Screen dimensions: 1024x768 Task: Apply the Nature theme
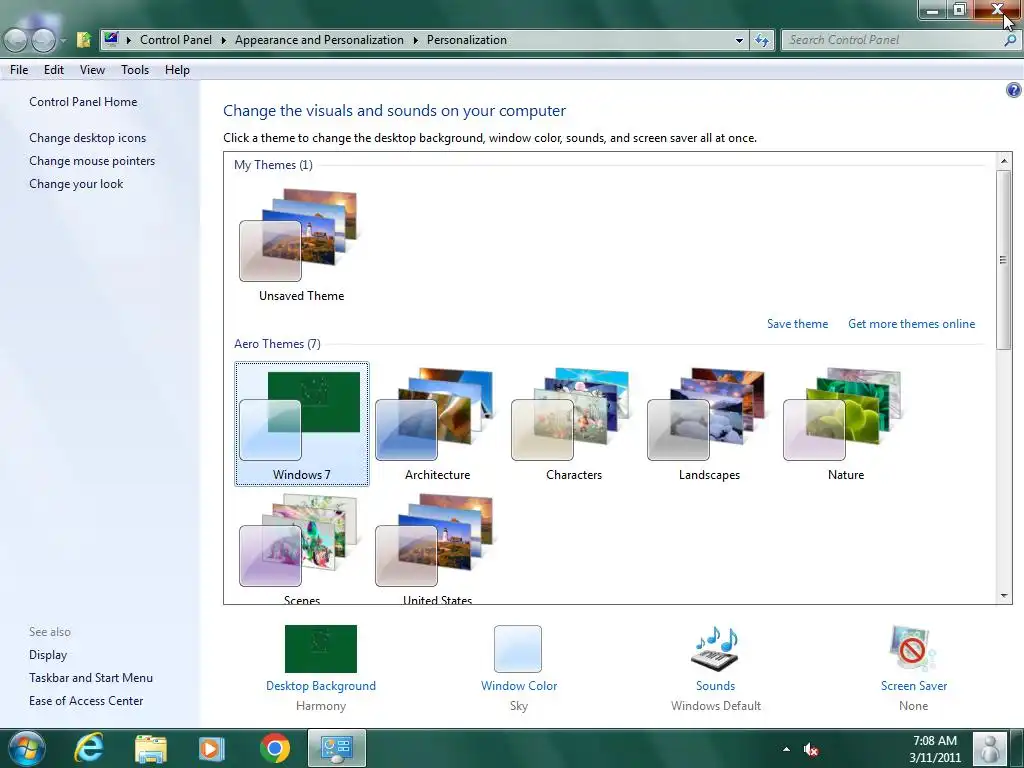[845, 424]
